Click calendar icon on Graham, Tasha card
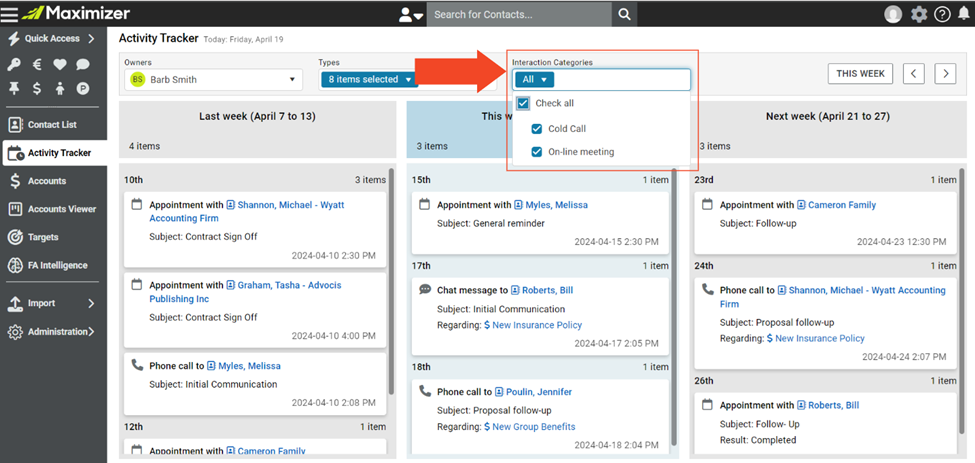 [x=137, y=285]
